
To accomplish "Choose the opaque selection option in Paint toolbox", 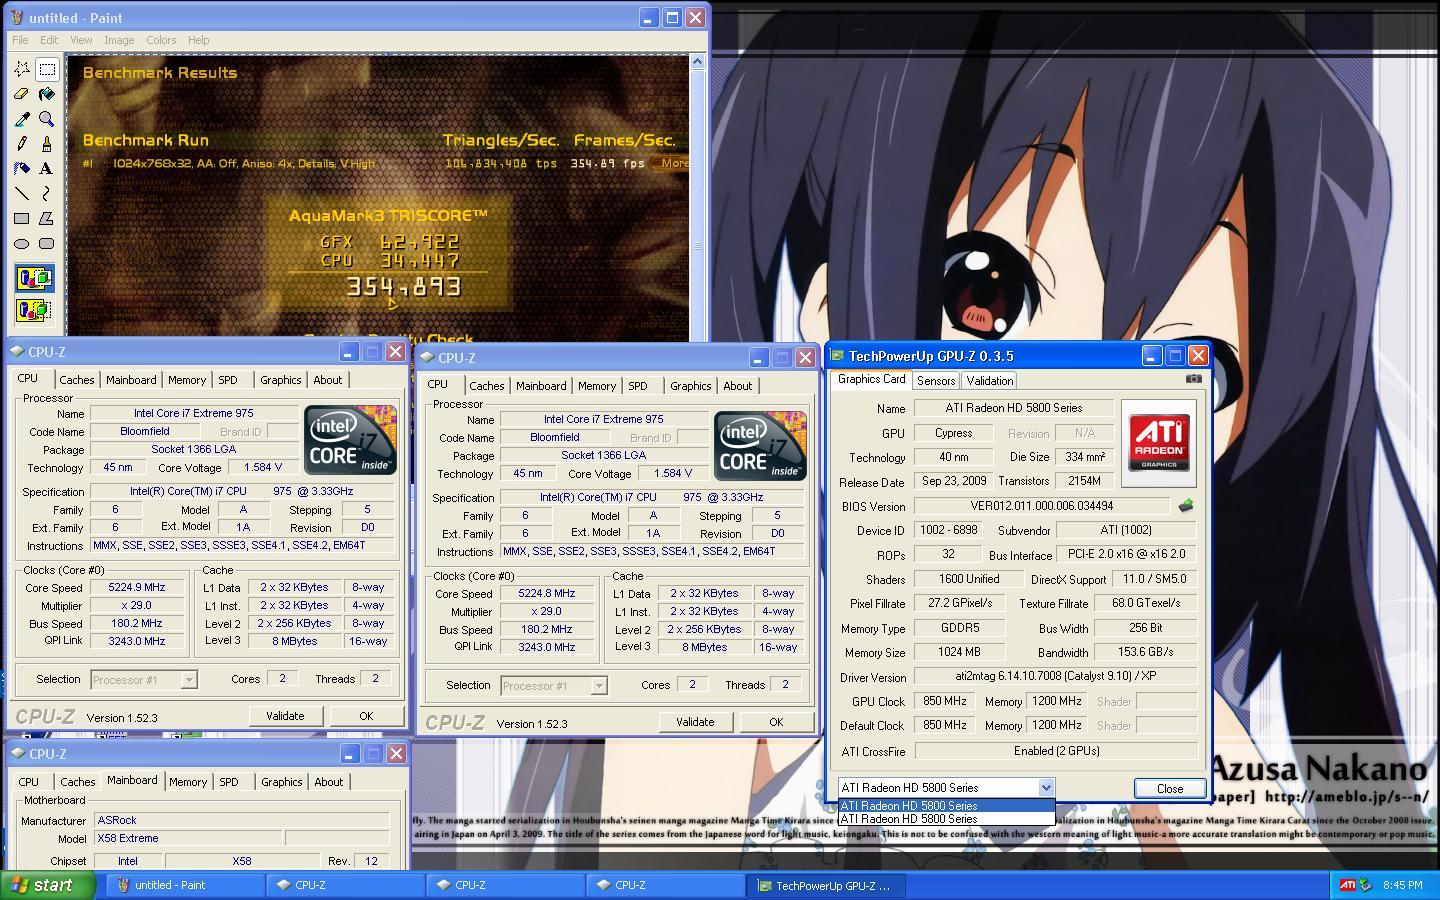I will 34,279.
